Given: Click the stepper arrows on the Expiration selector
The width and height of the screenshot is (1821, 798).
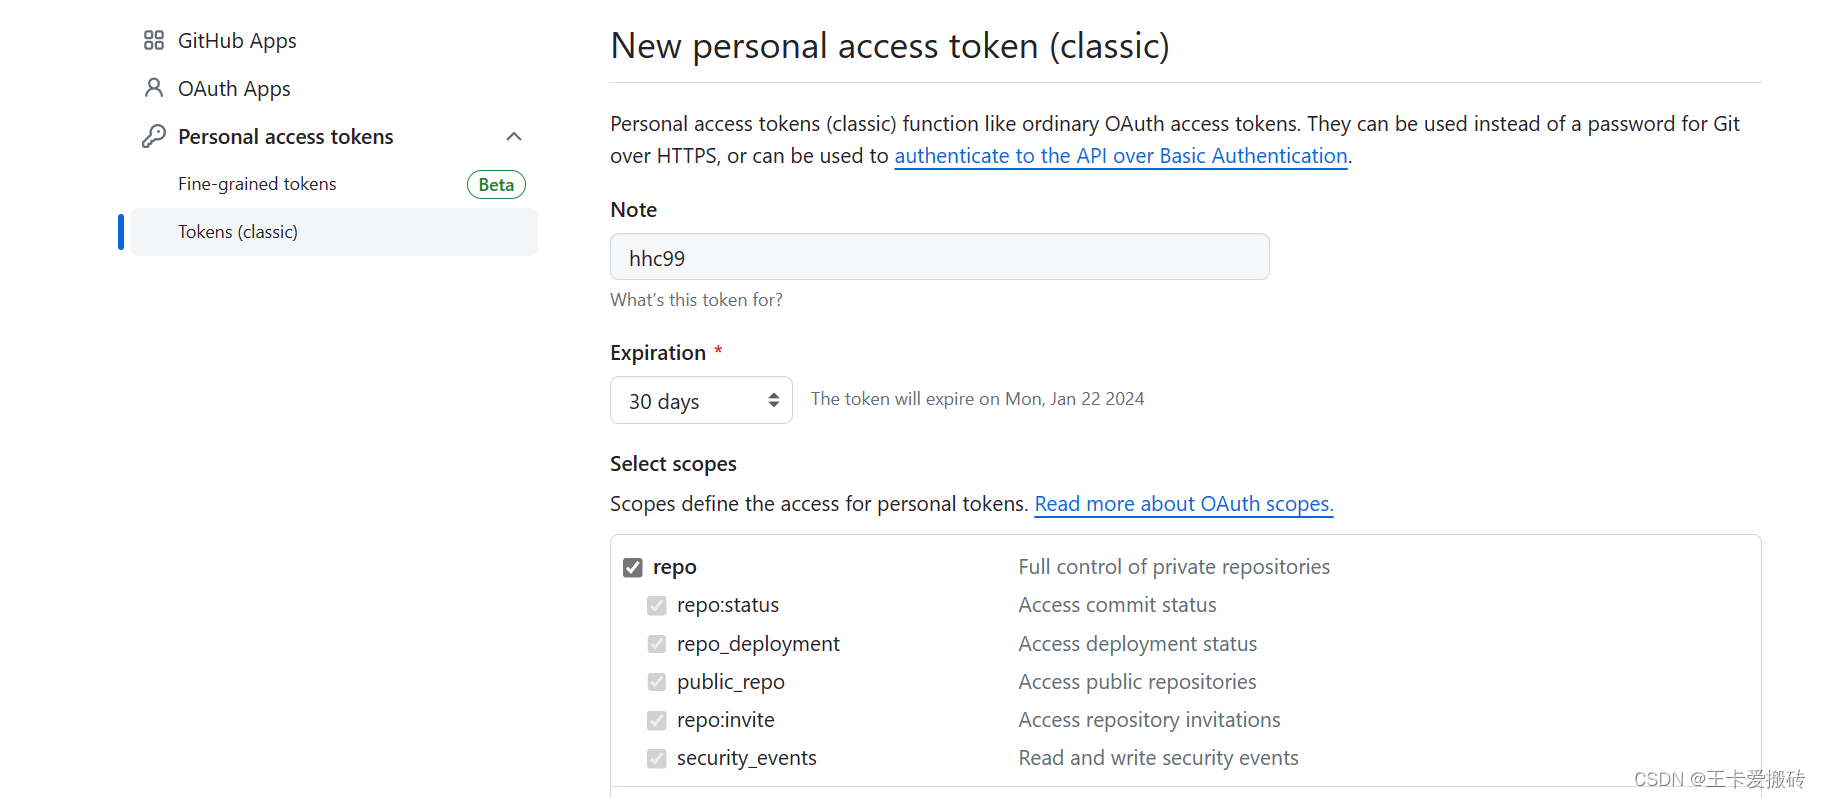Looking at the screenshot, I should (x=773, y=400).
